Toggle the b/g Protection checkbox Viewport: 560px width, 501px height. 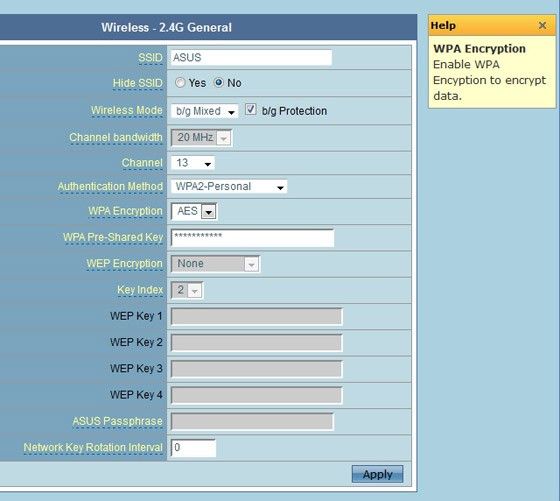click(x=251, y=109)
